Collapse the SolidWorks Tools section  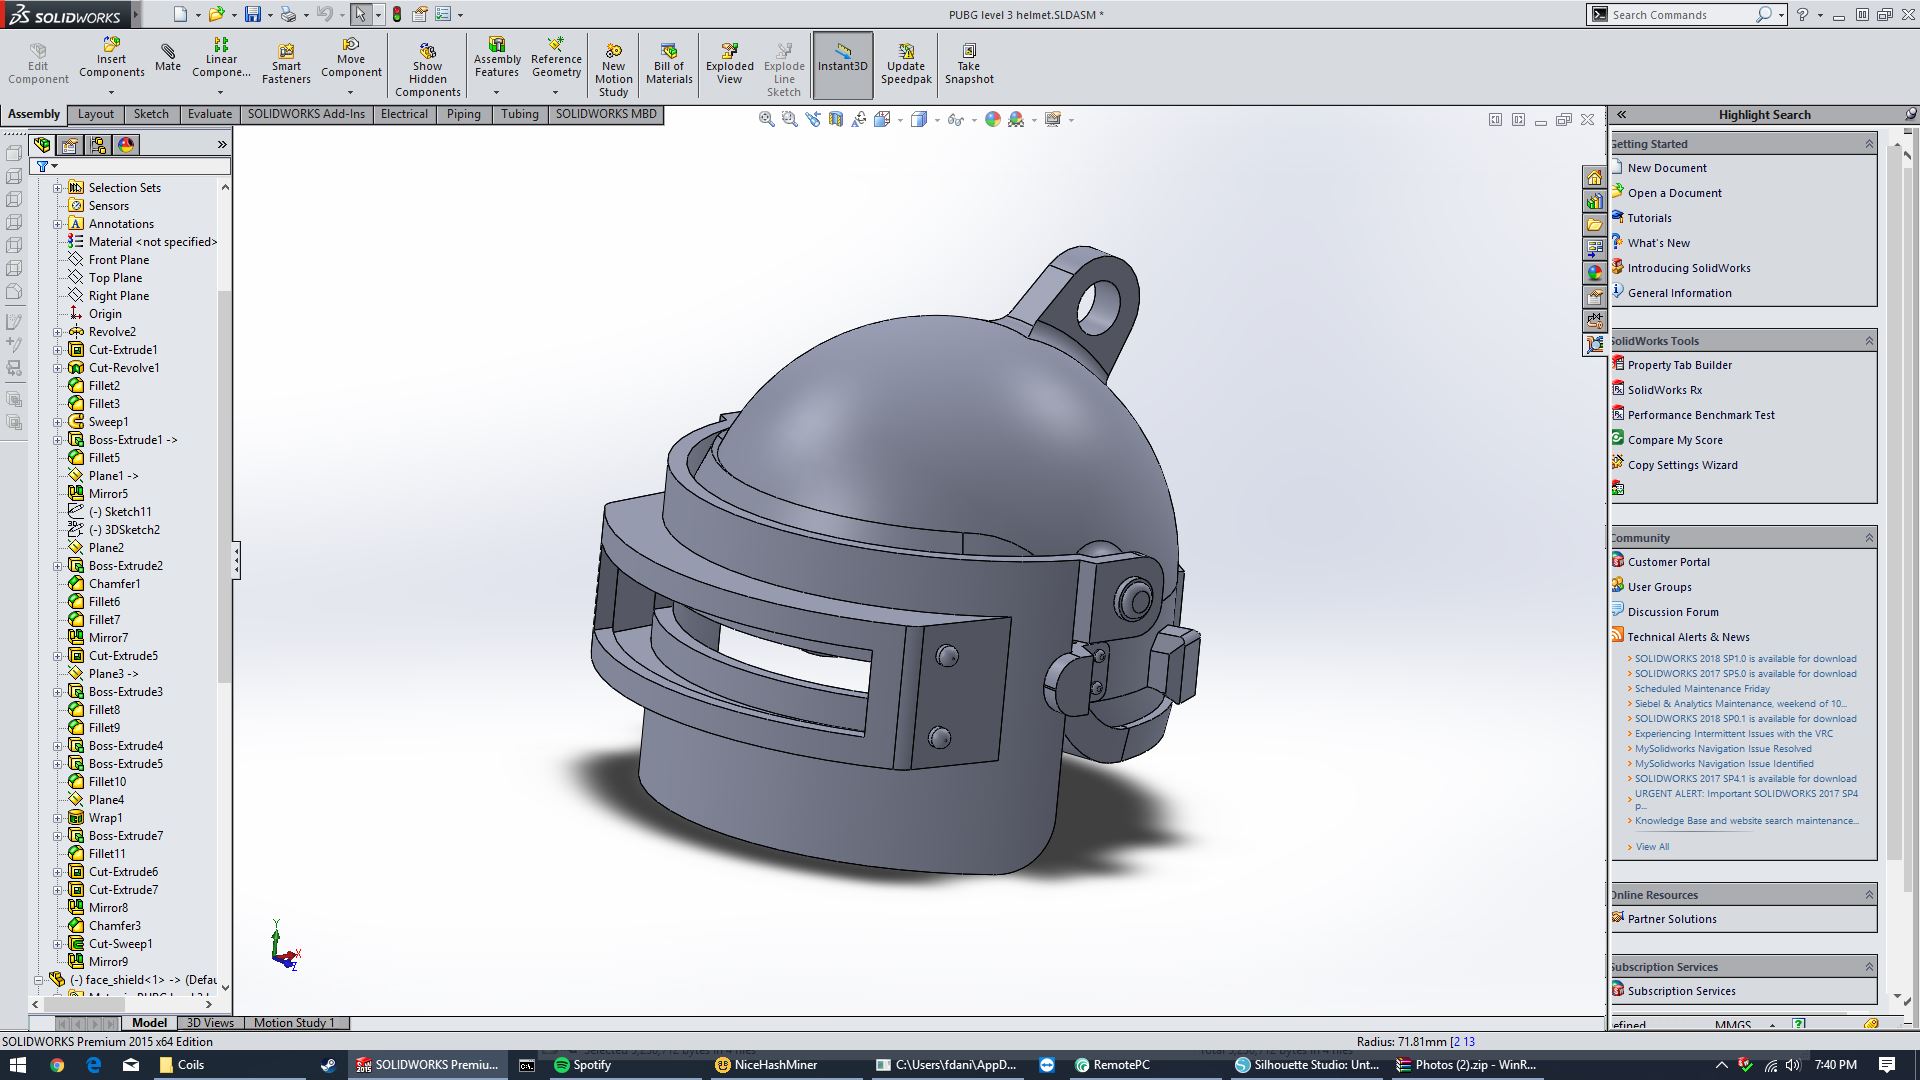pyautogui.click(x=1868, y=341)
